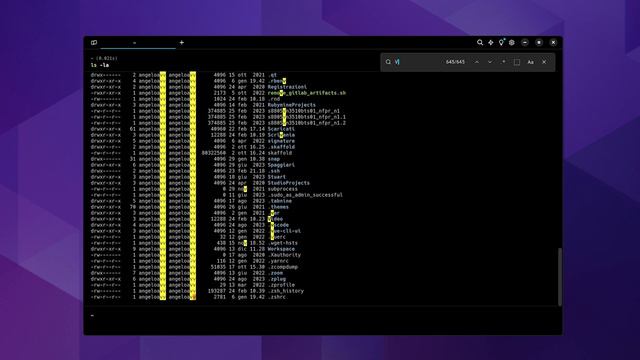Click the .ssh directory entry
This screenshot has width=640, height=360.
pyautogui.click(x=274, y=171)
